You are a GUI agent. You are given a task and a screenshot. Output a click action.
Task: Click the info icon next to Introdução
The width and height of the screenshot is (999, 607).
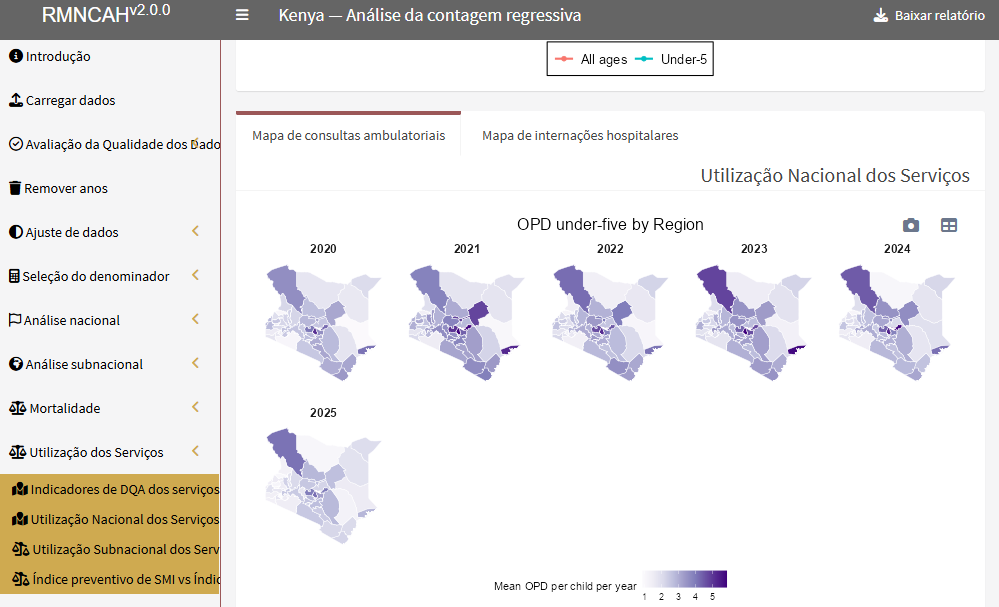click(x=16, y=56)
